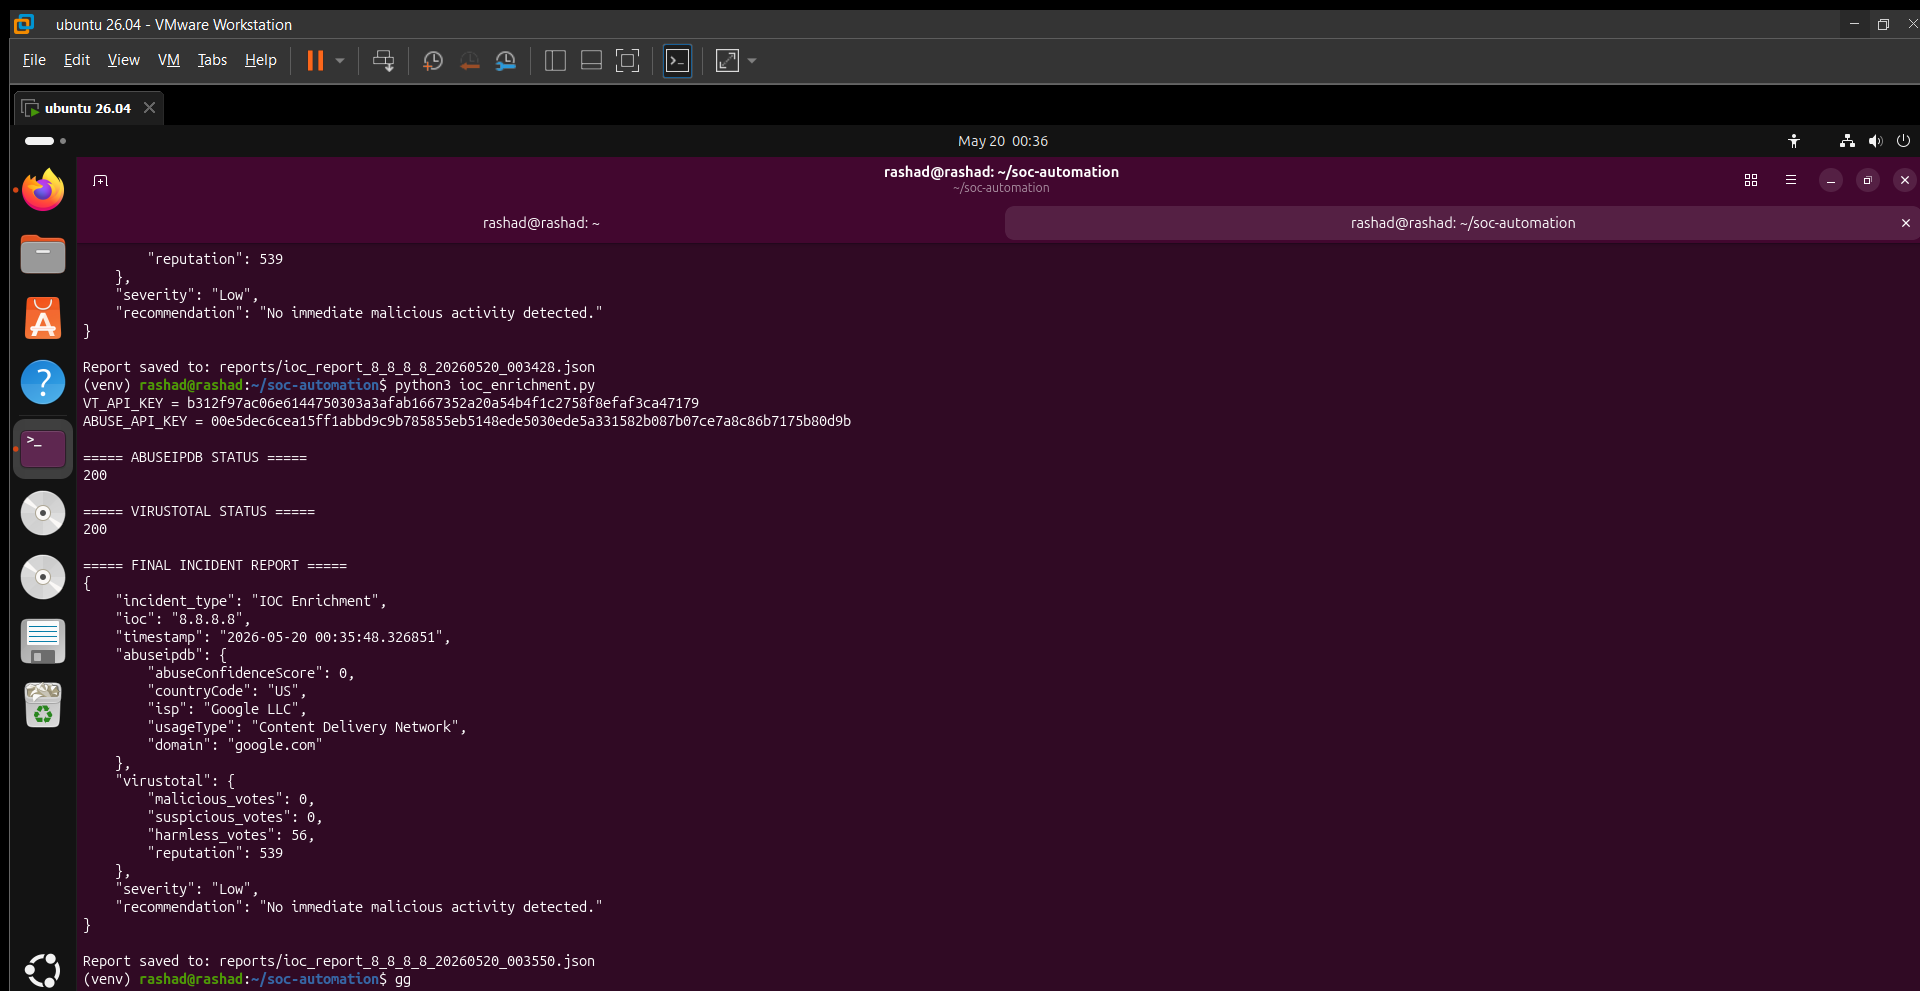Close the soc-automation terminal tab
The width and height of the screenshot is (1920, 991).
click(1905, 223)
